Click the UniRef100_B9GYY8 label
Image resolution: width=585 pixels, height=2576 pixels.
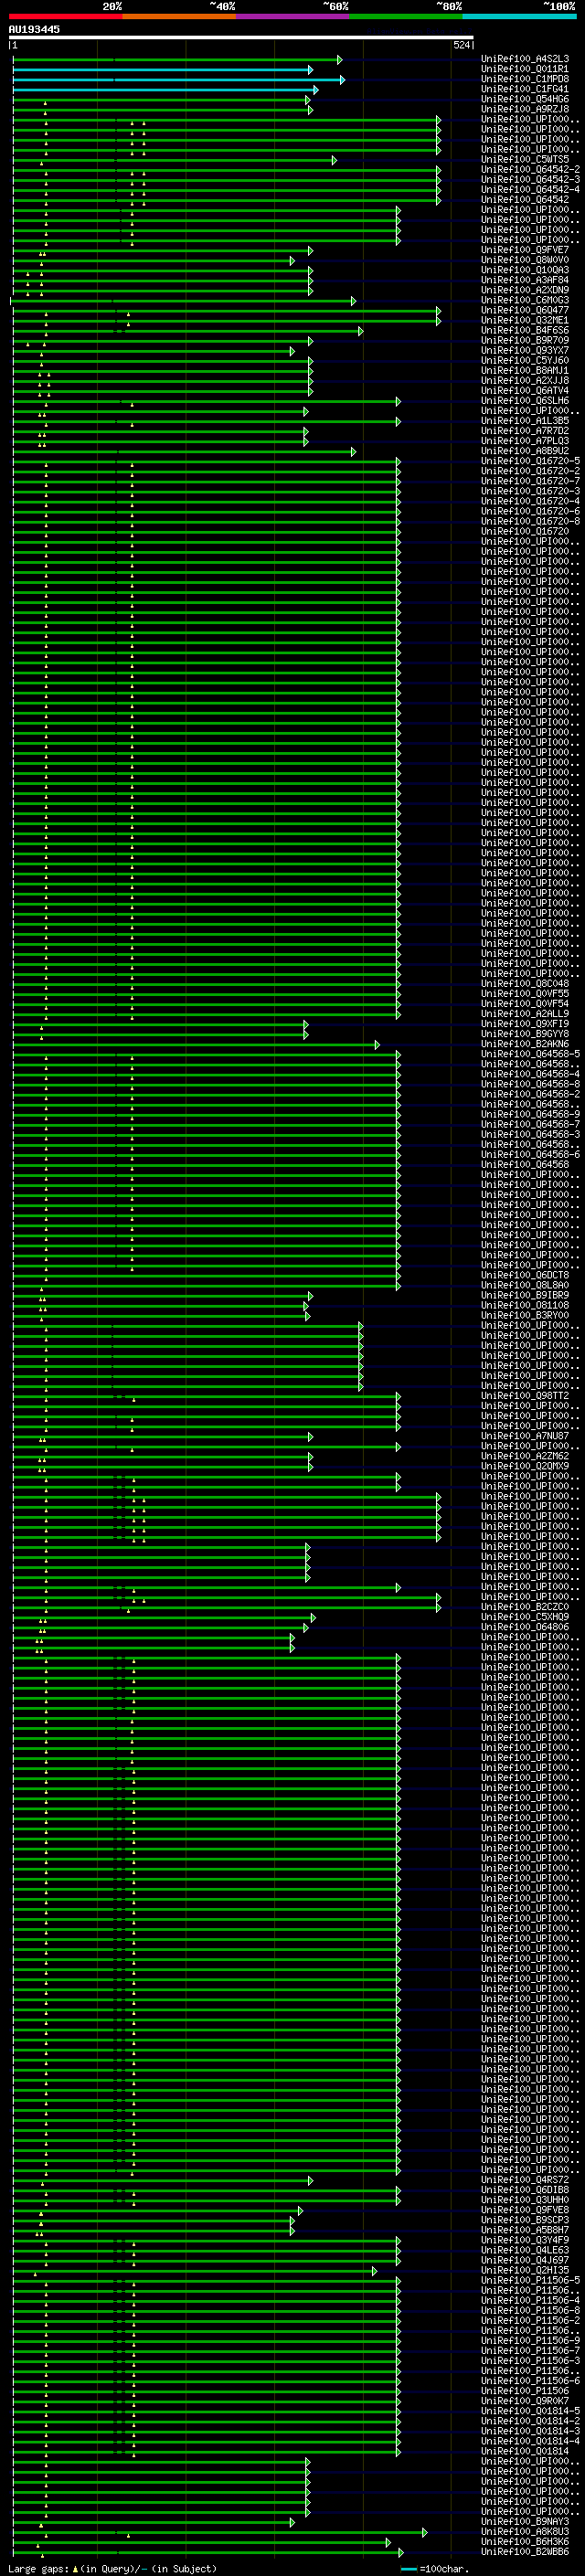tap(525, 1034)
